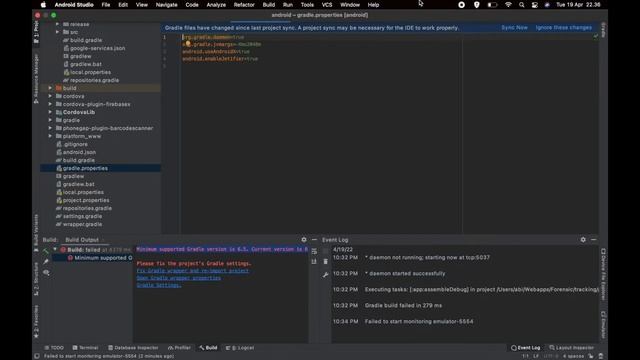Viewport: 640px width, 360px height.
Task: Click the memory indicator icon in status bar
Action: pos(600,356)
